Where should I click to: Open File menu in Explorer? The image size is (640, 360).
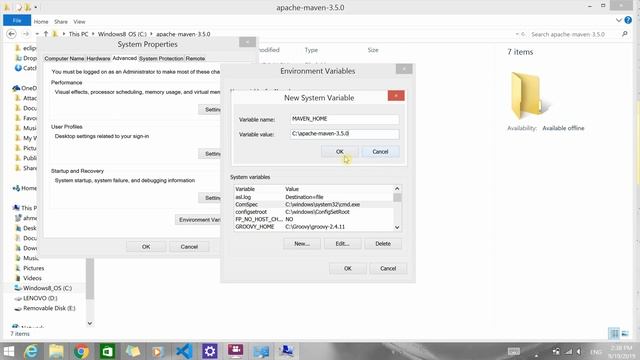click(17, 20)
